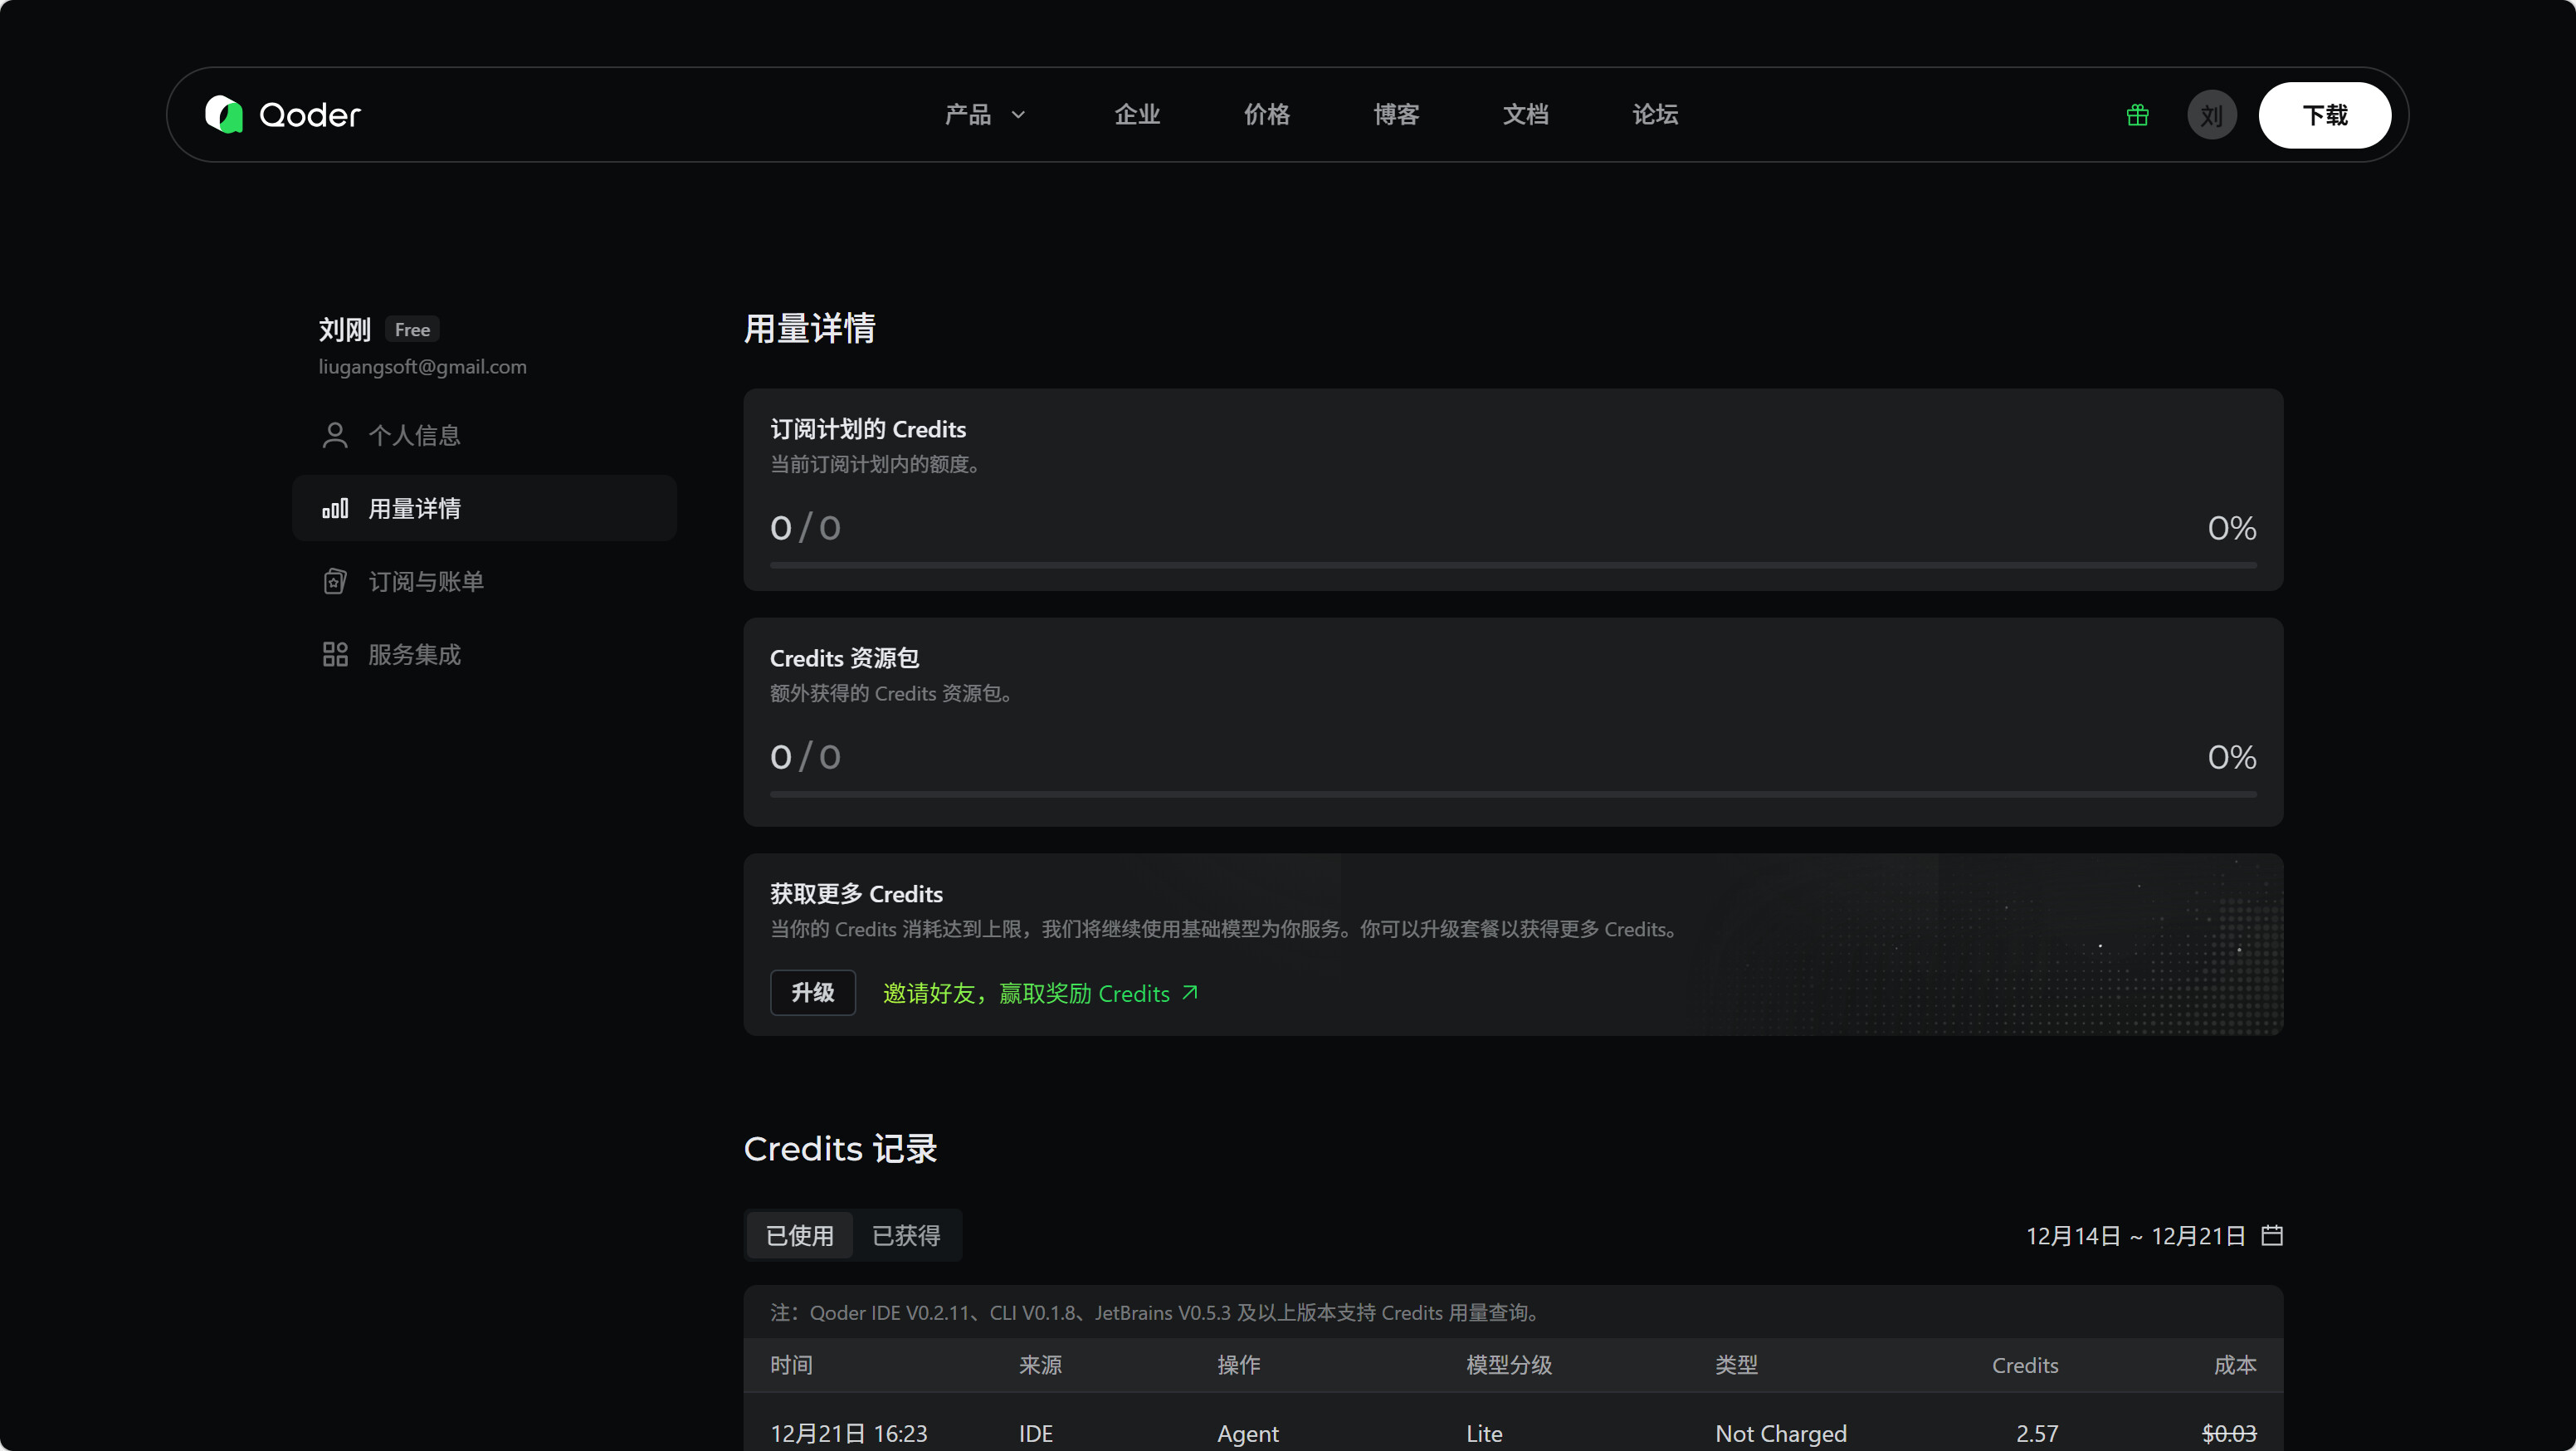2576x1451 pixels.
Task: Open the 邀请好友，赢取奖励 Credits link
Action: click(1039, 993)
